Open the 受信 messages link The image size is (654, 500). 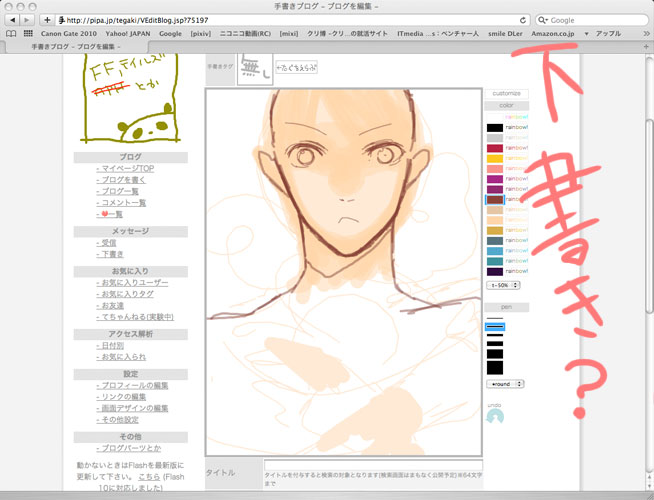106,243
